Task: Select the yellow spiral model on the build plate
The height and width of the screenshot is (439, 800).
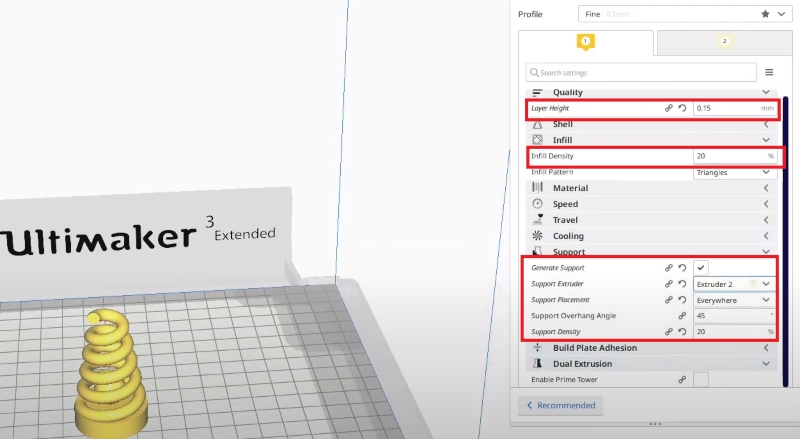Action: tap(111, 373)
